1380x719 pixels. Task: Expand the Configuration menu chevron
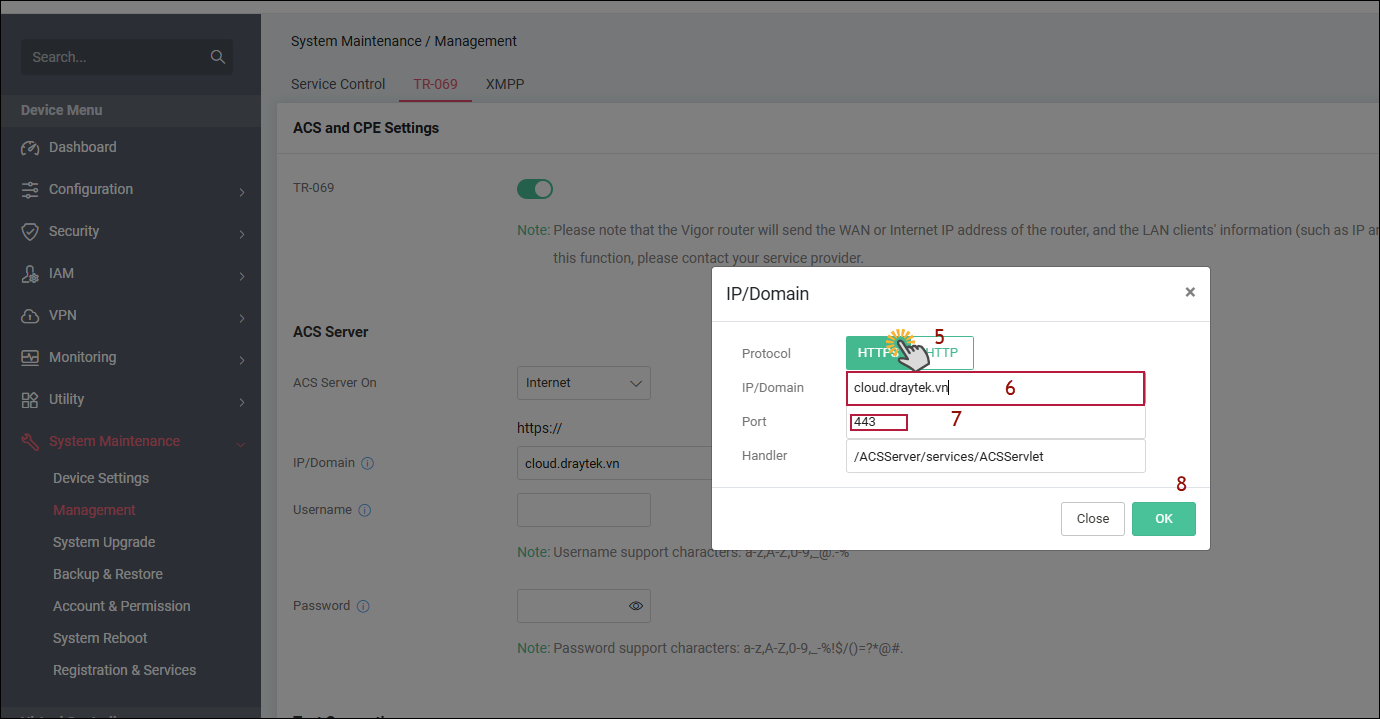tap(242, 192)
